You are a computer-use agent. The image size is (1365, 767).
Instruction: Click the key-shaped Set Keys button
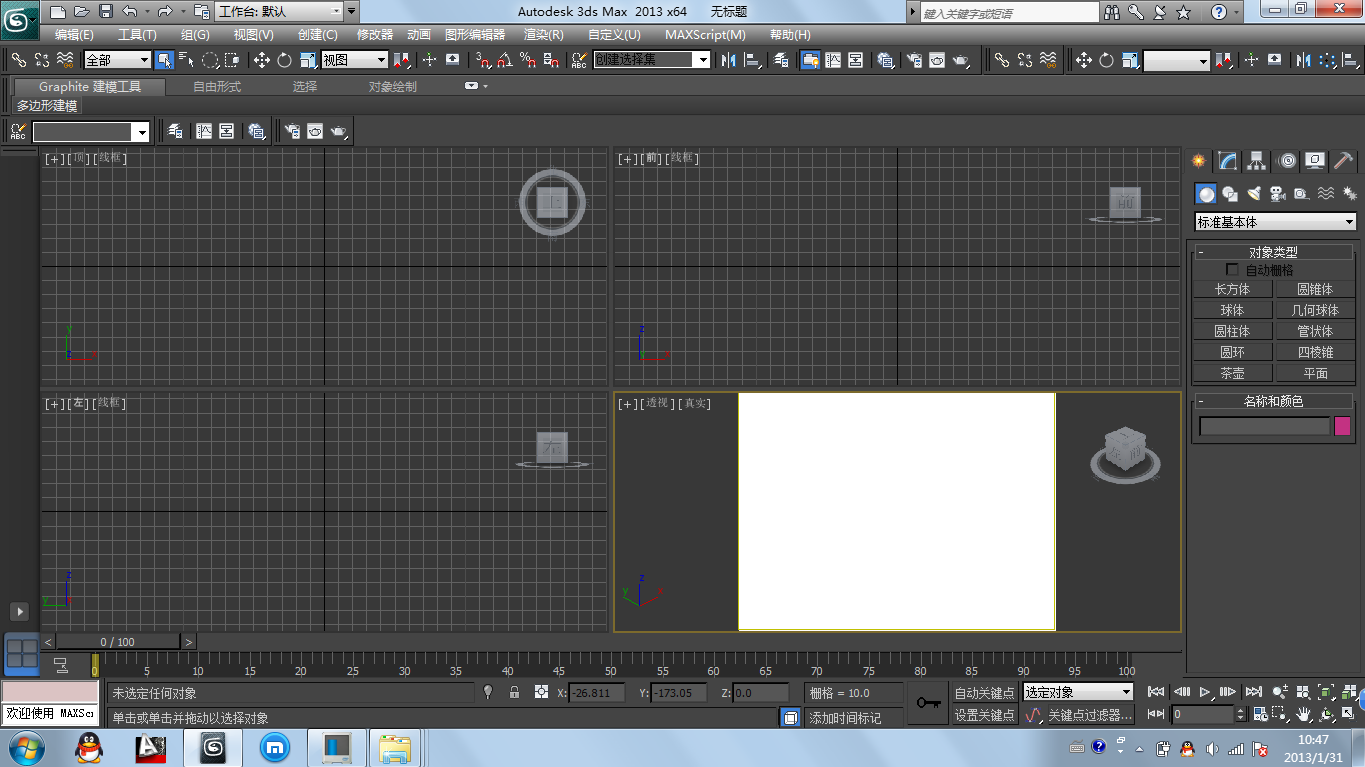(x=928, y=704)
